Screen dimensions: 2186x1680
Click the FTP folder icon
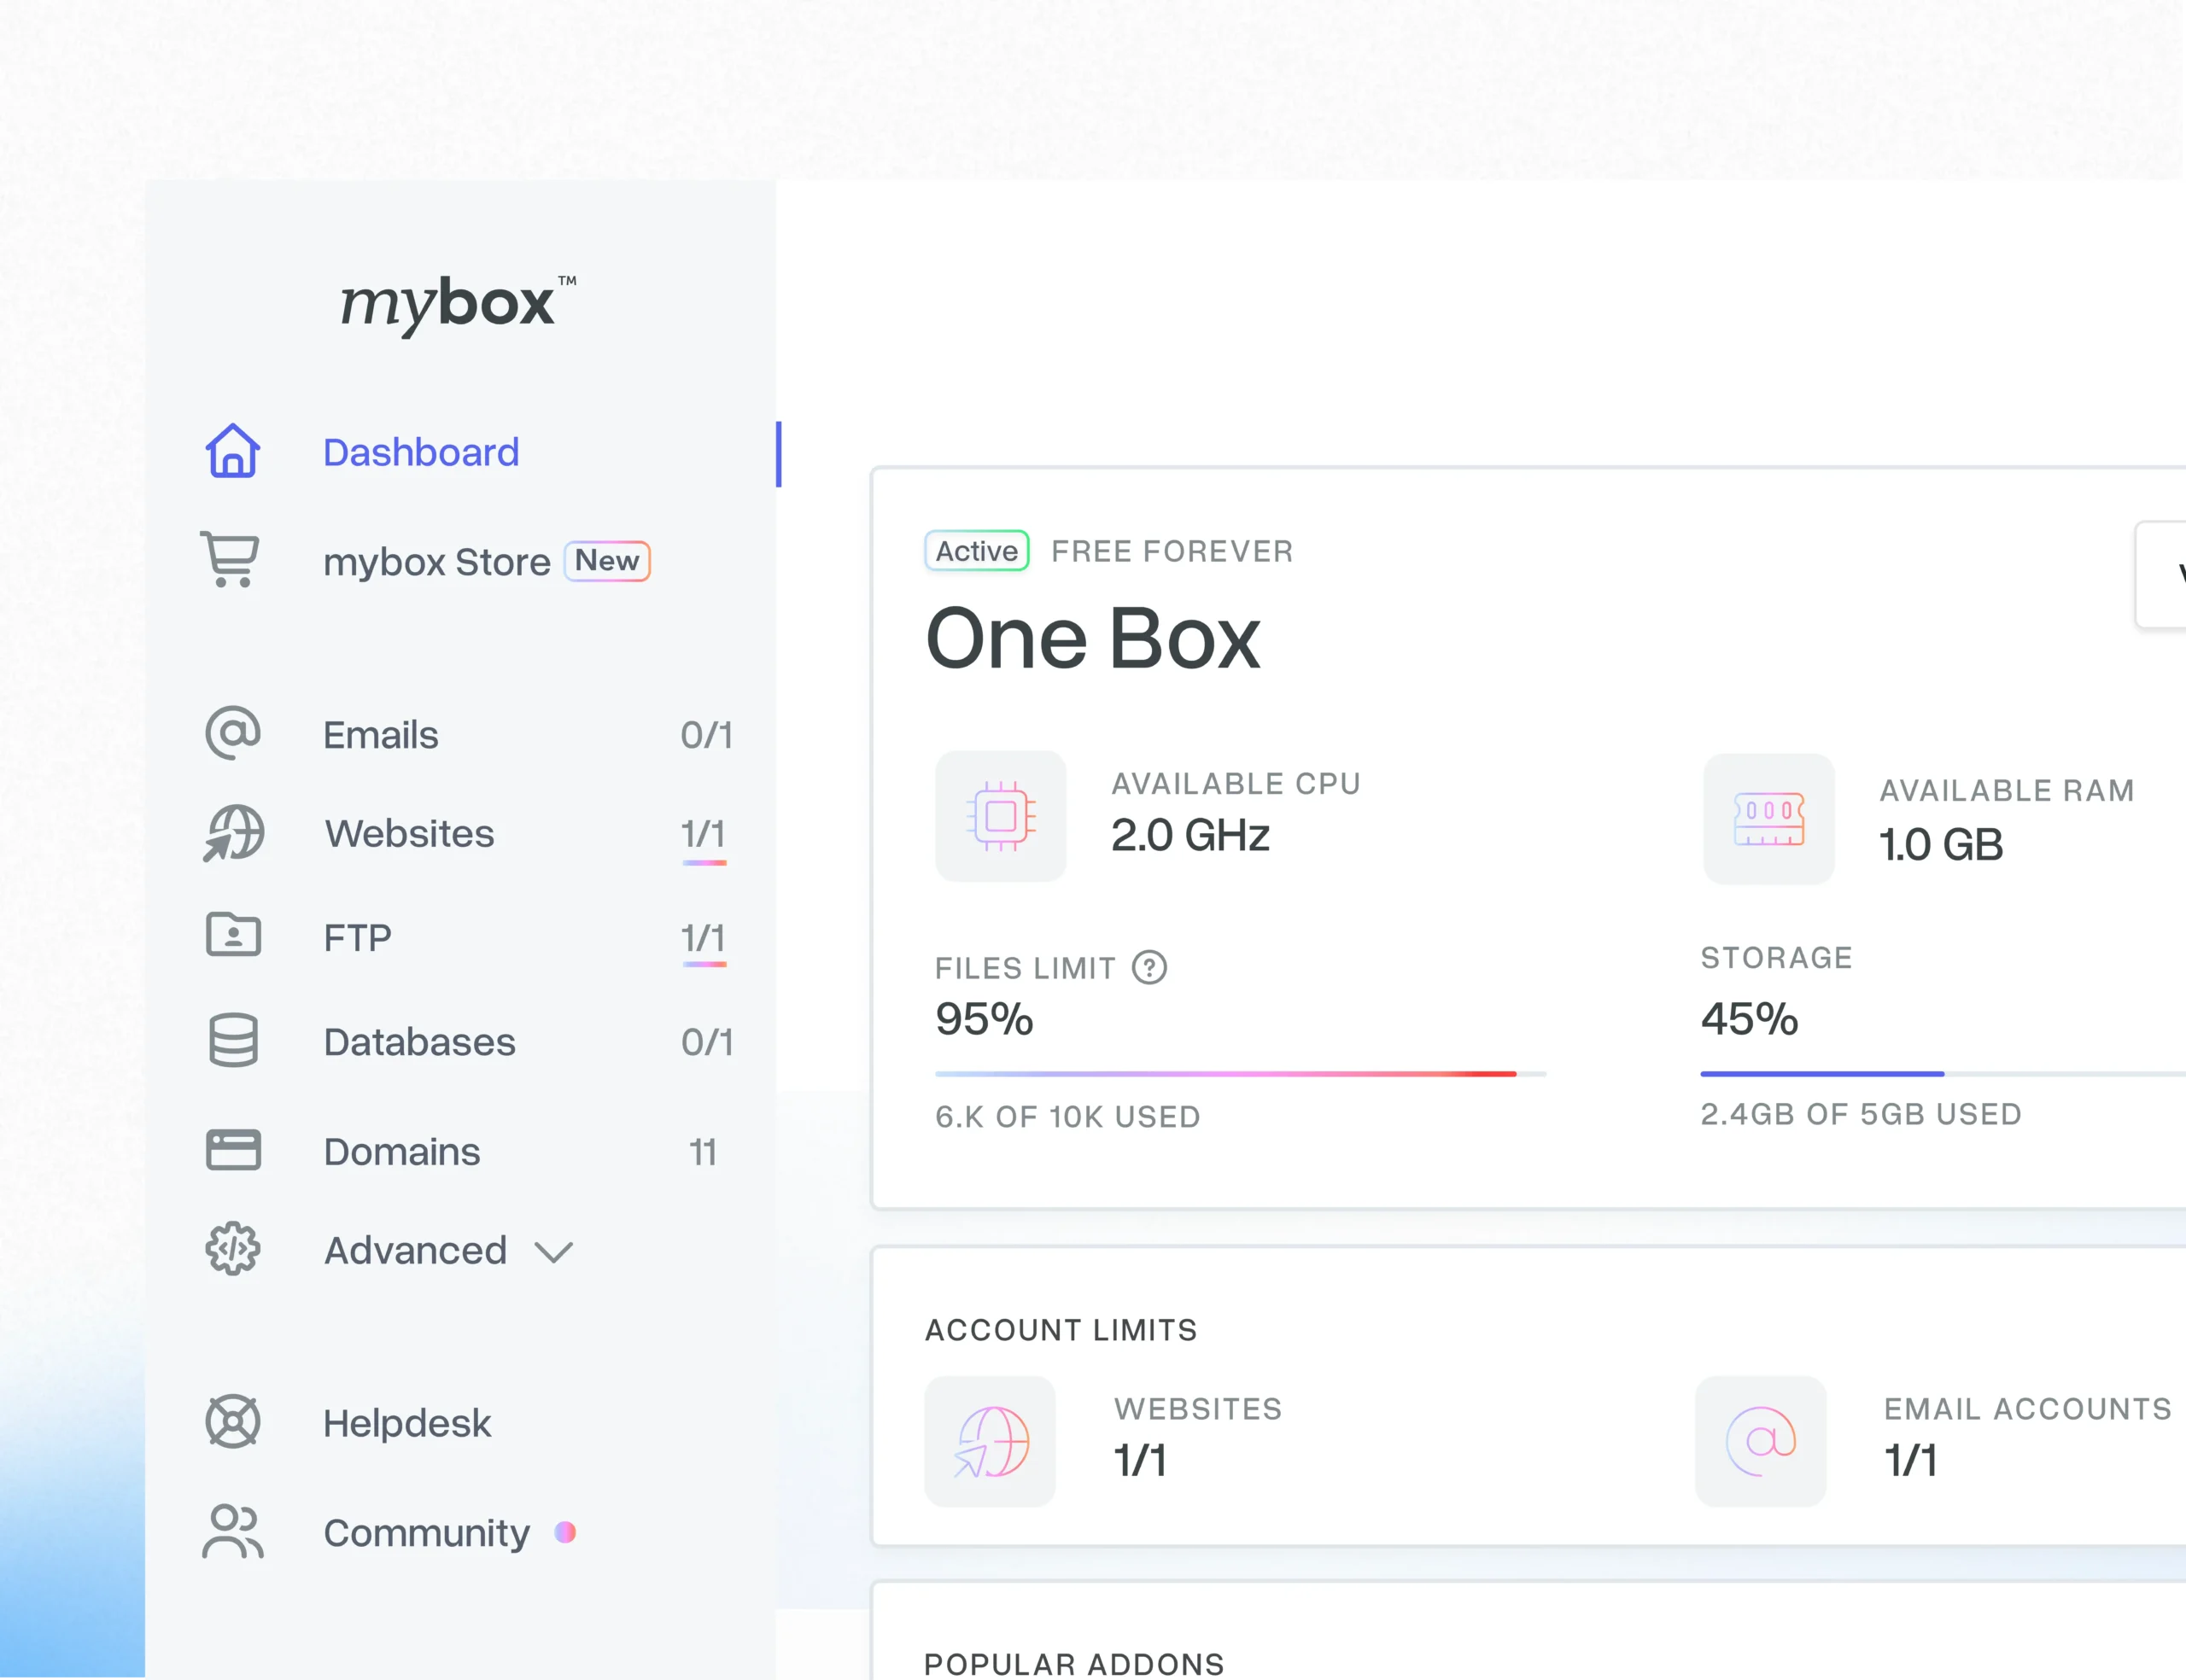pos(233,935)
